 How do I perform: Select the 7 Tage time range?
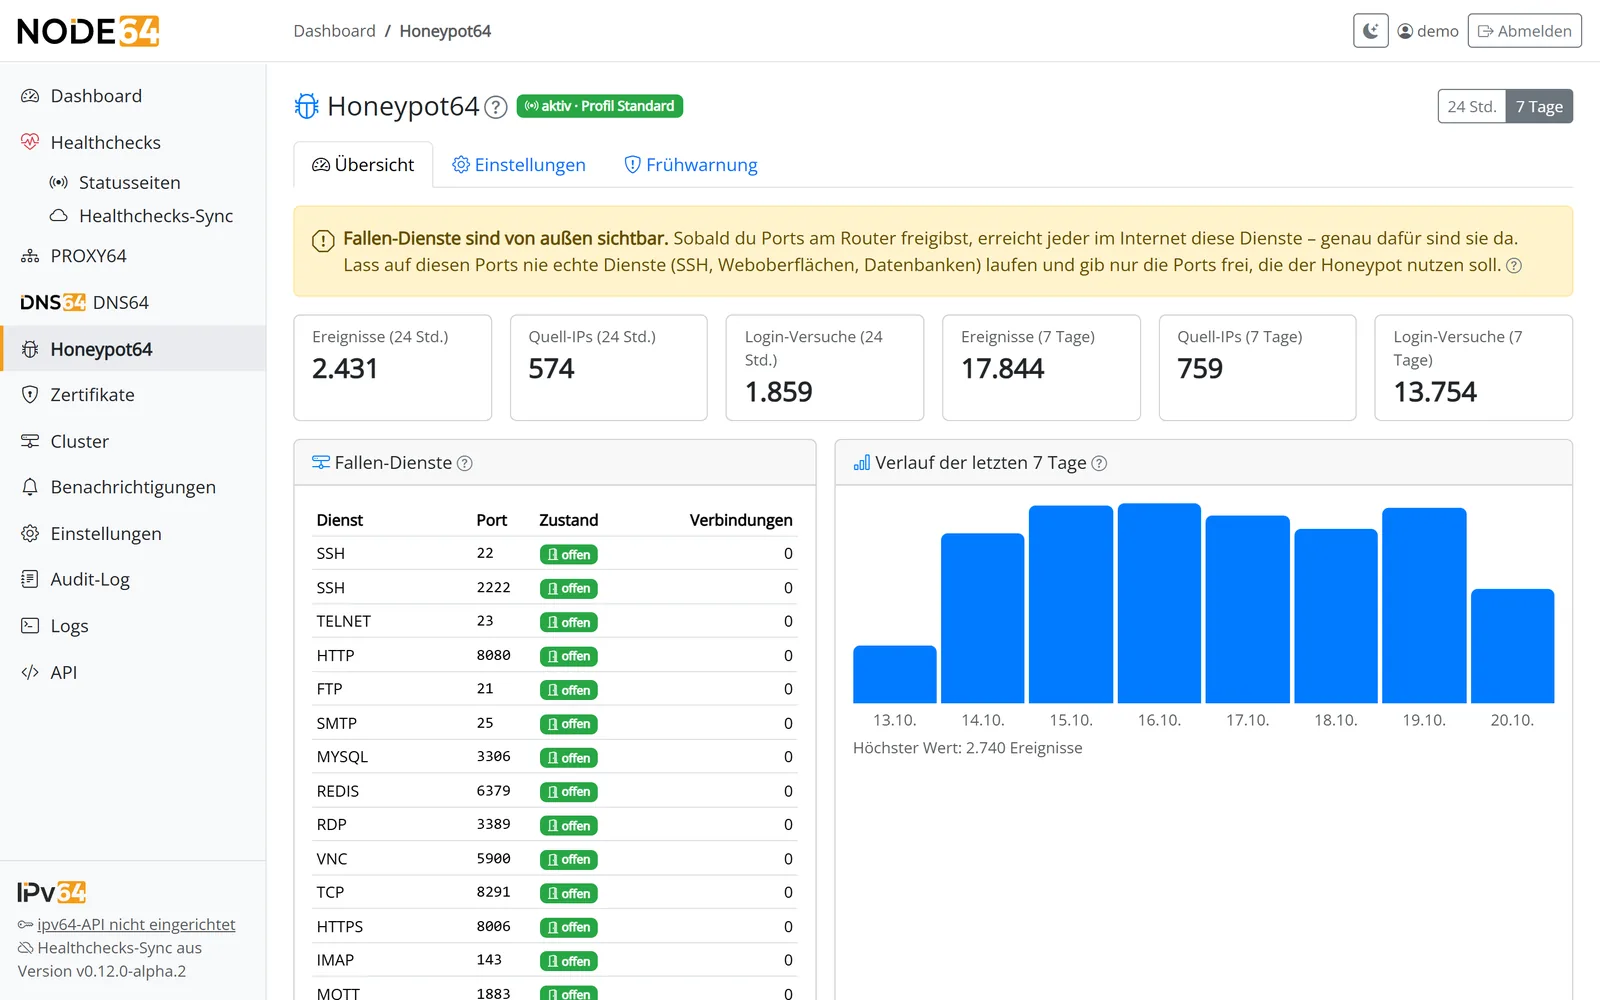pos(1539,107)
